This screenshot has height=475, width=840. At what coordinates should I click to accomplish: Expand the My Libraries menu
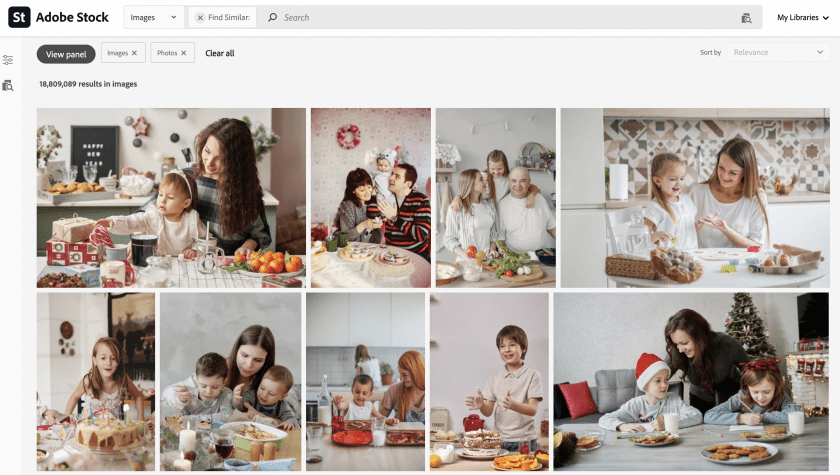coord(802,17)
